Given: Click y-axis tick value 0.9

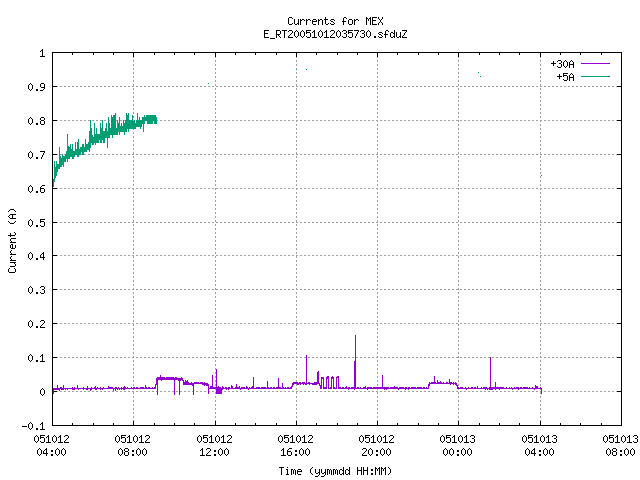Looking at the screenshot, I should 36,87.
